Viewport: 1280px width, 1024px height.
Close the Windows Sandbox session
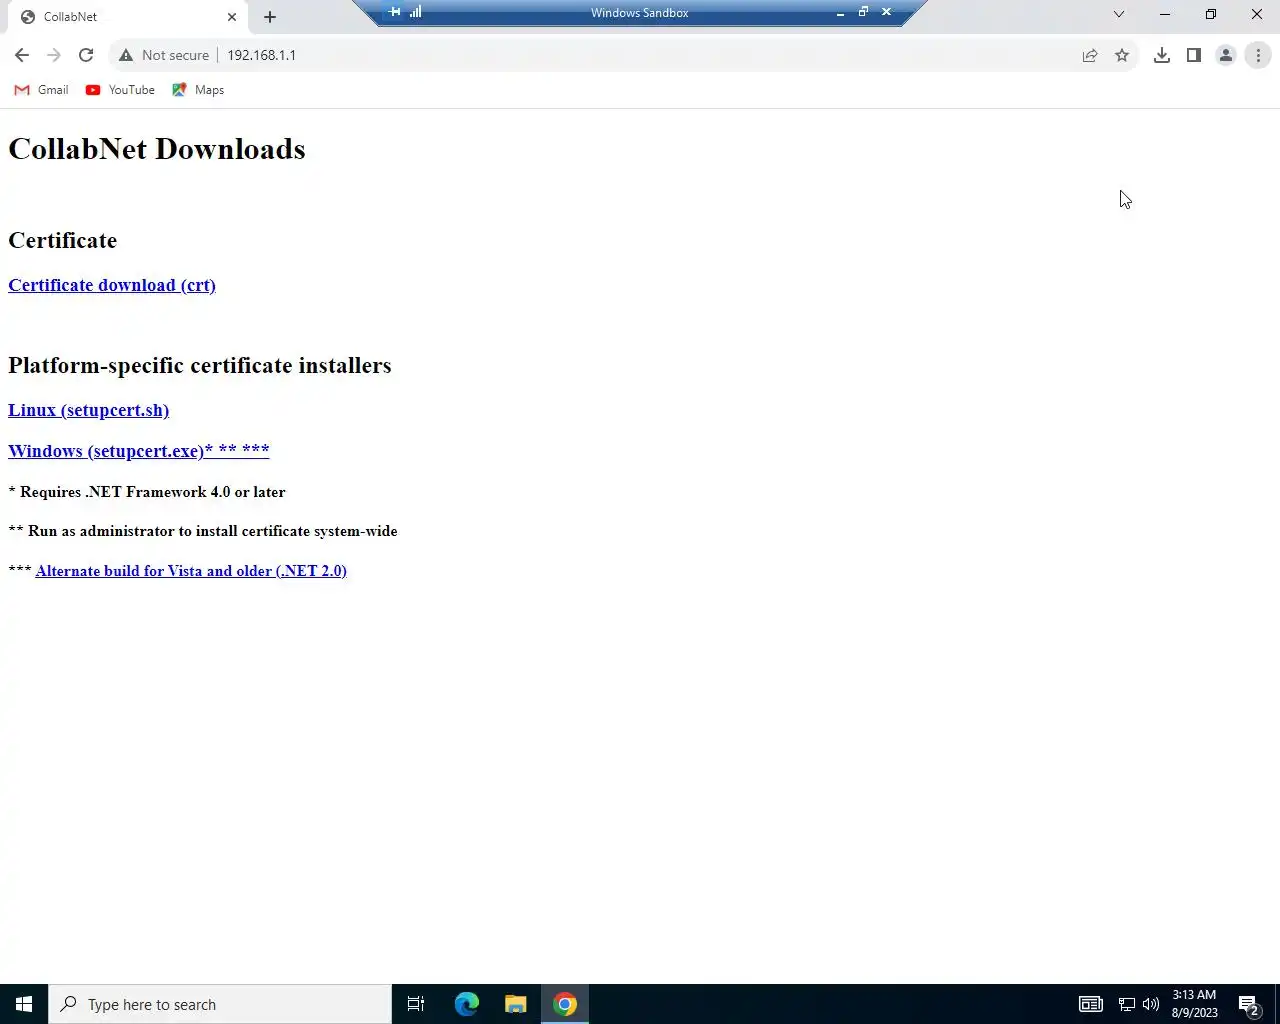(886, 12)
